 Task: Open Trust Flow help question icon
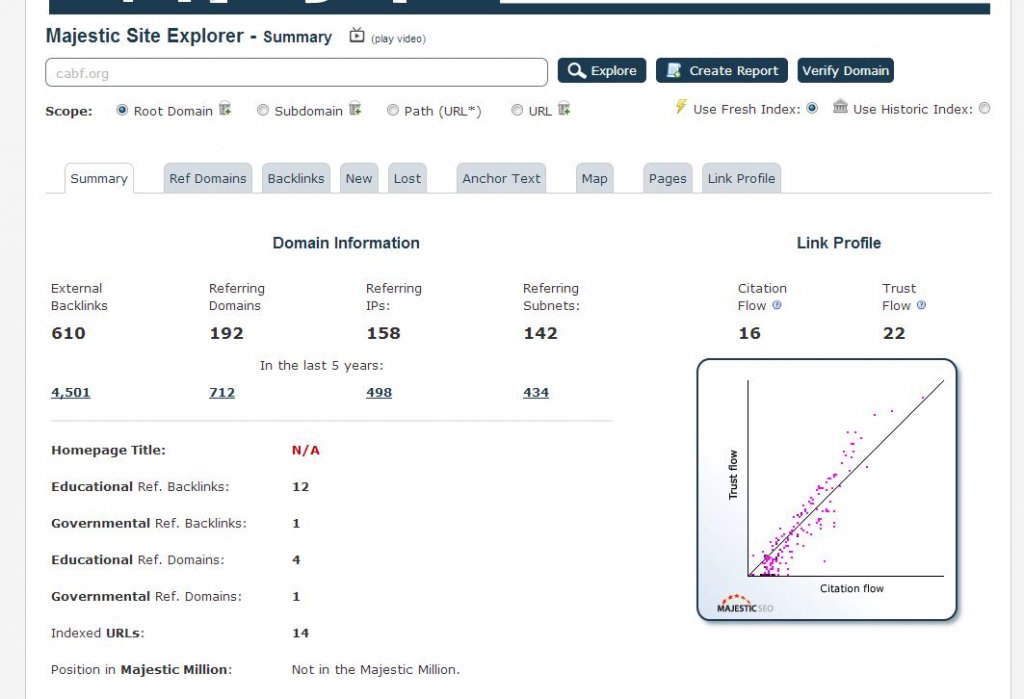tap(921, 305)
